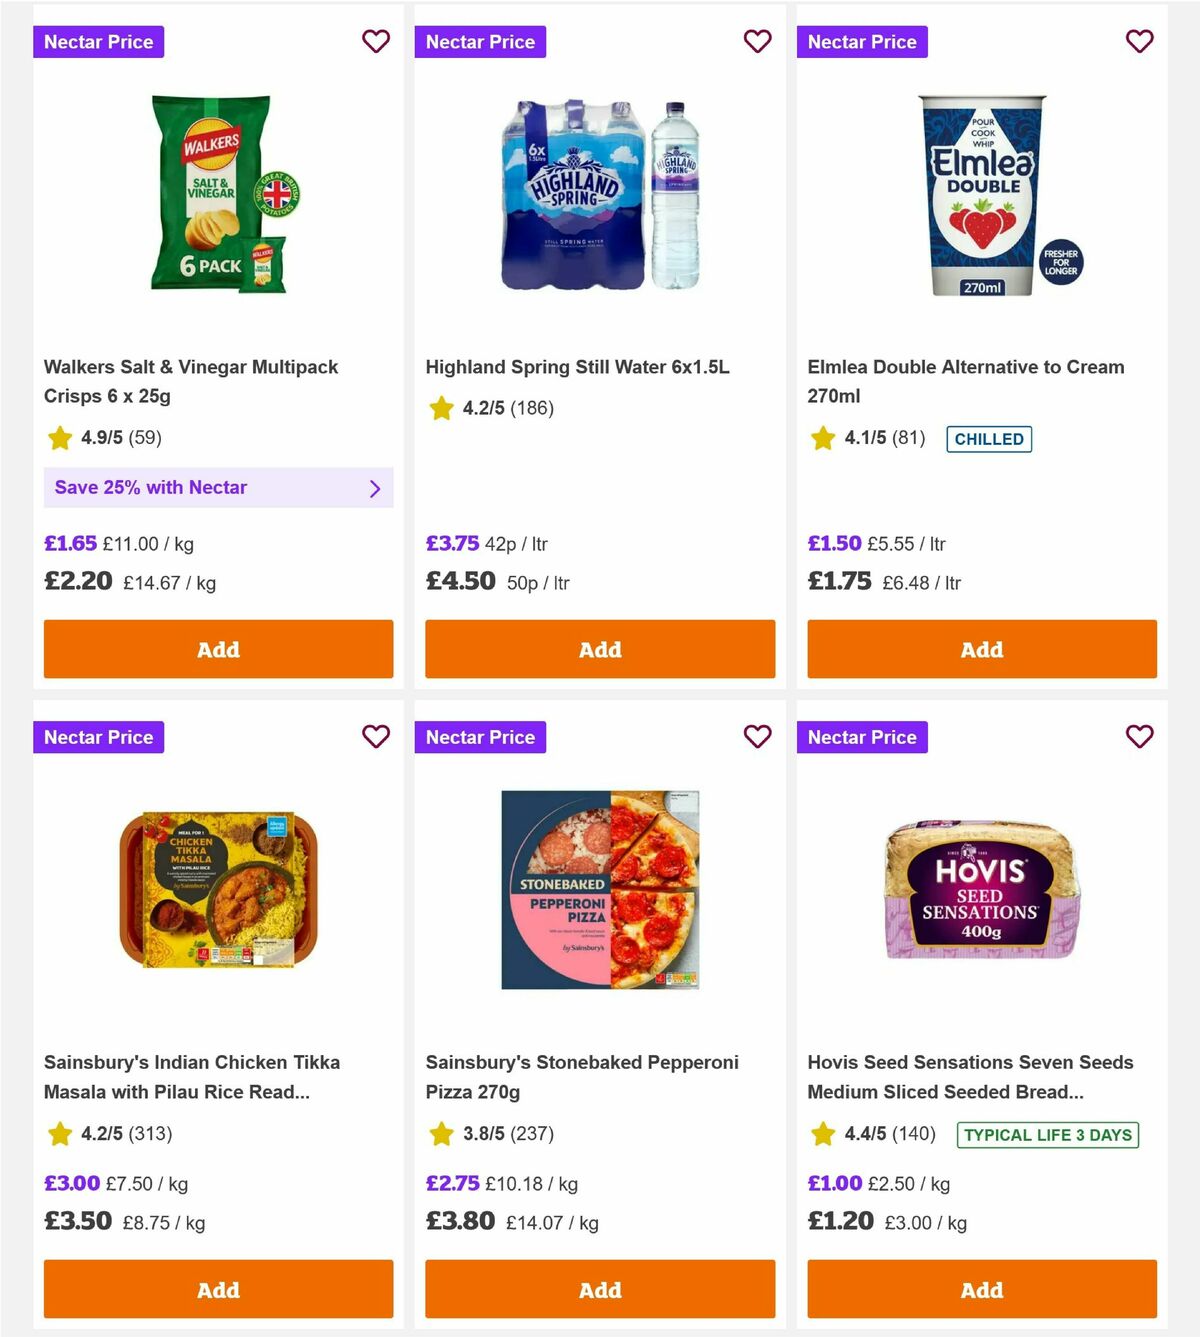
Task: Favourite the Stonebaked Pepperoni Pizza
Action: click(758, 736)
